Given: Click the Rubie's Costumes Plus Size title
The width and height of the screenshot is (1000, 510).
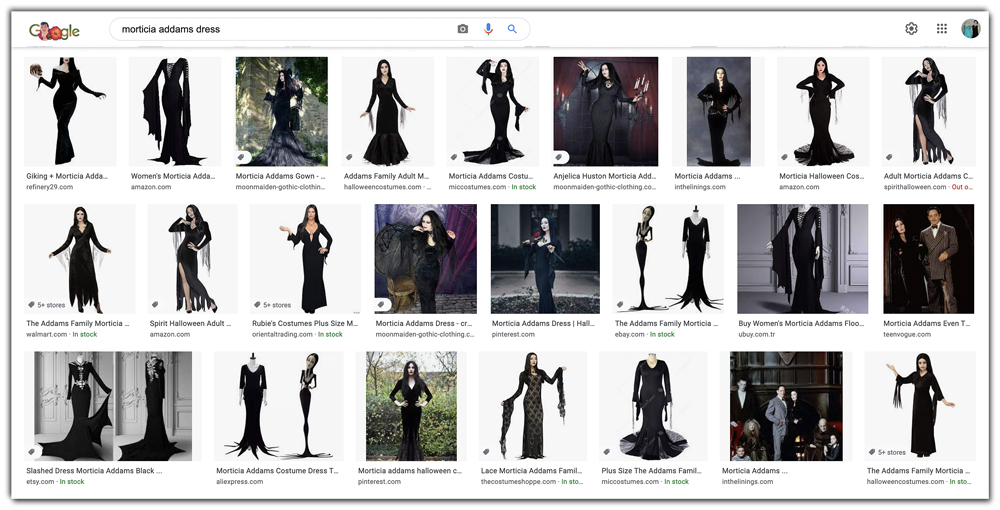Looking at the screenshot, I should [x=305, y=323].
